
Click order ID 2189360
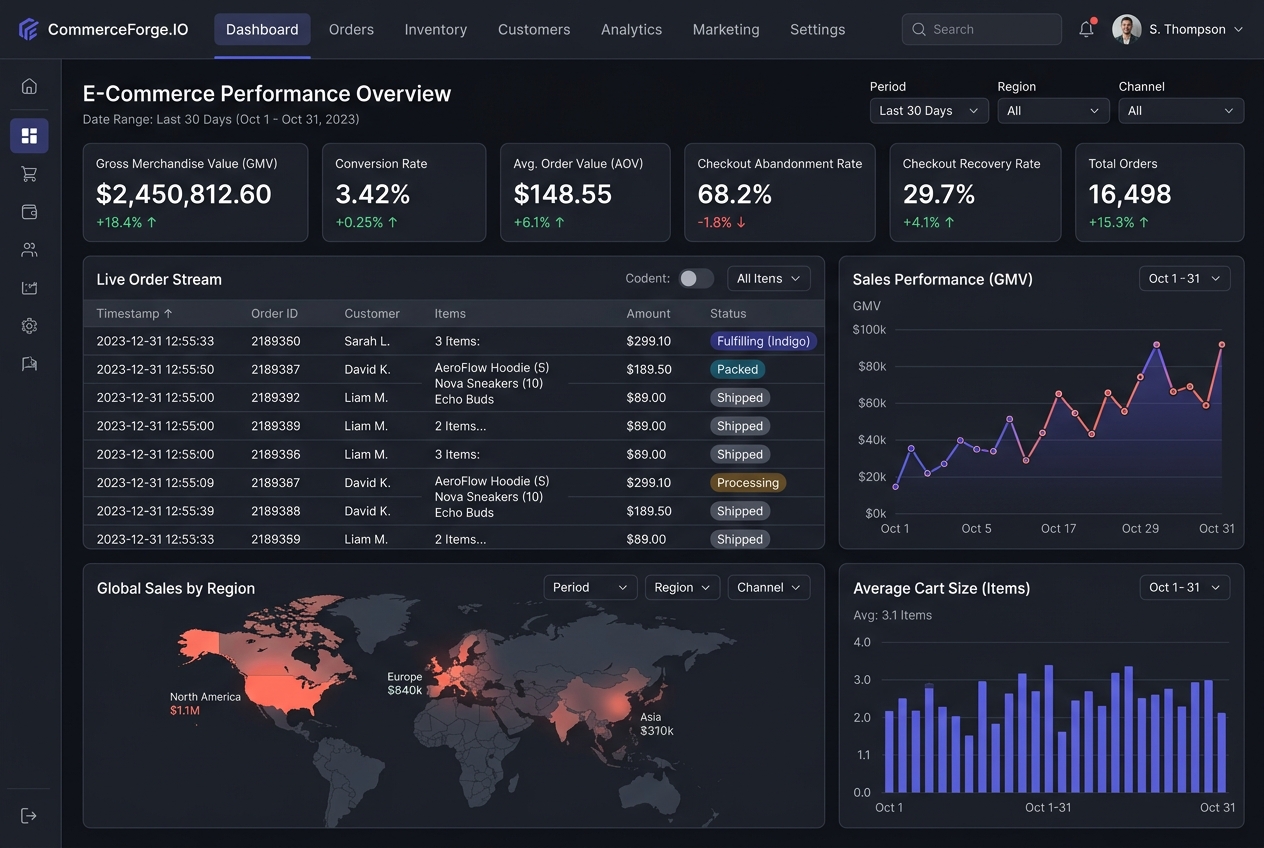coord(275,341)
